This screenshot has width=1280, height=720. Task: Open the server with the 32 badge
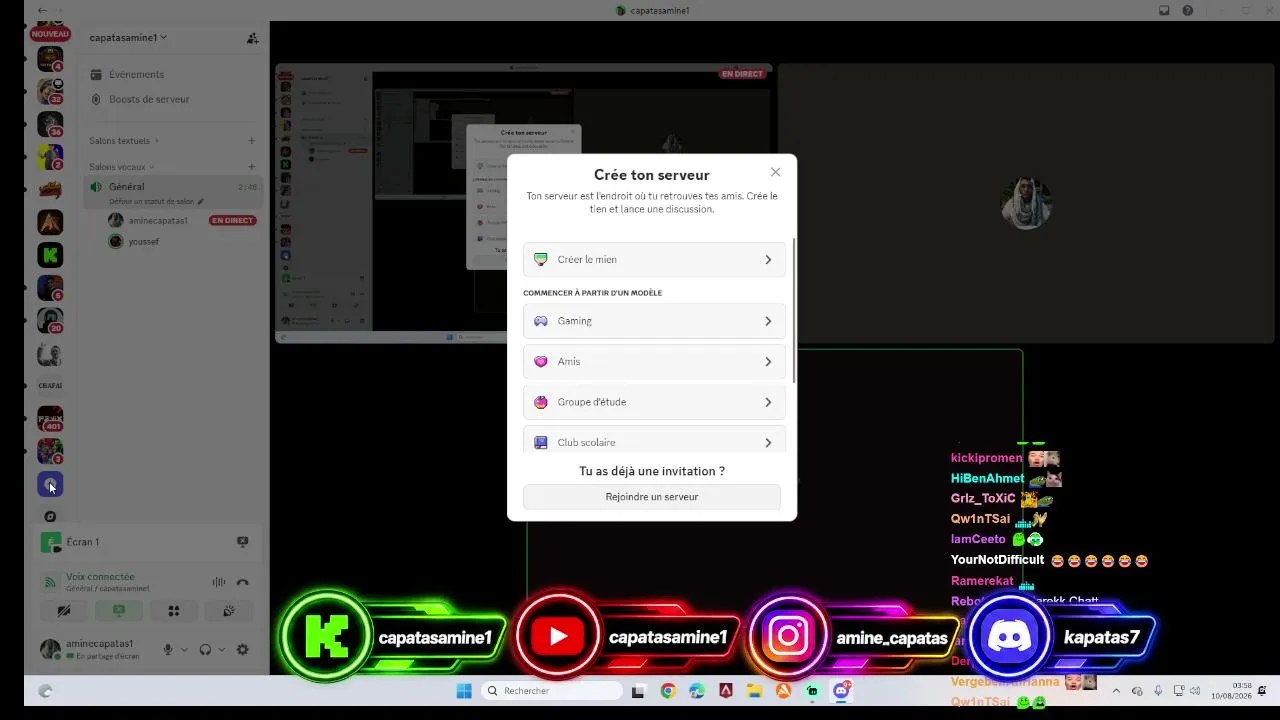50,91
